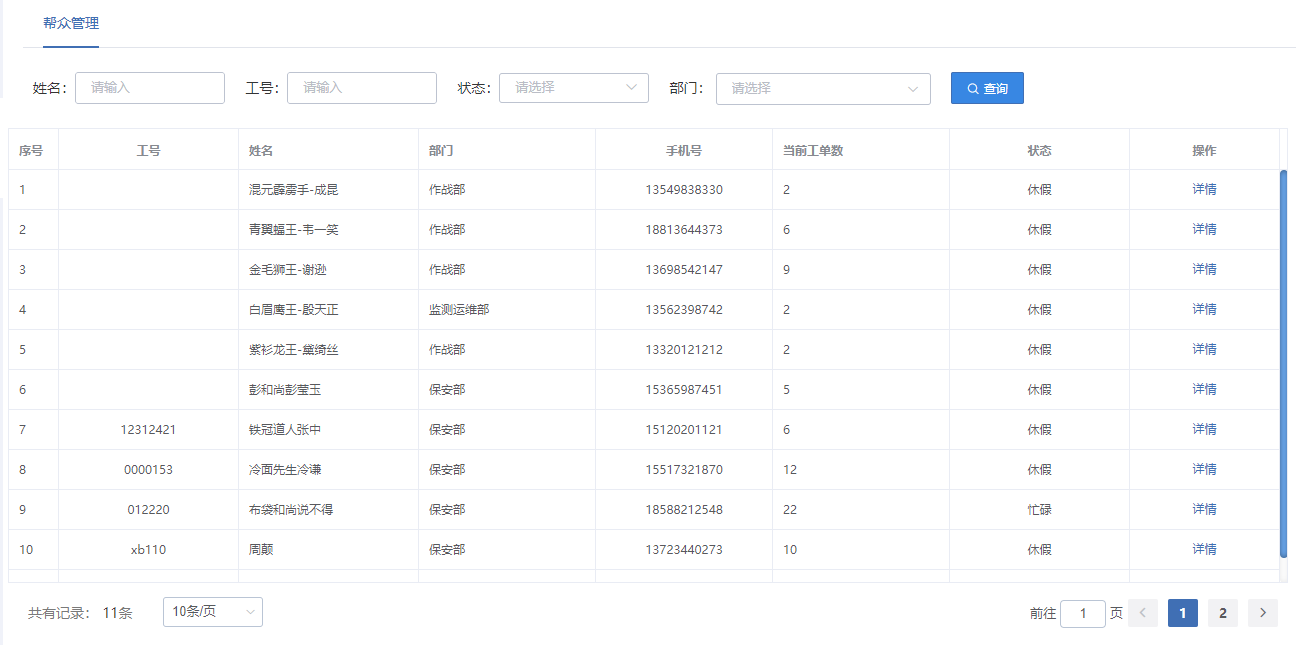Click phone number 15517321870
This screenshot has width=1296, height=645.
pyautogui.click(x=684, y=469)
